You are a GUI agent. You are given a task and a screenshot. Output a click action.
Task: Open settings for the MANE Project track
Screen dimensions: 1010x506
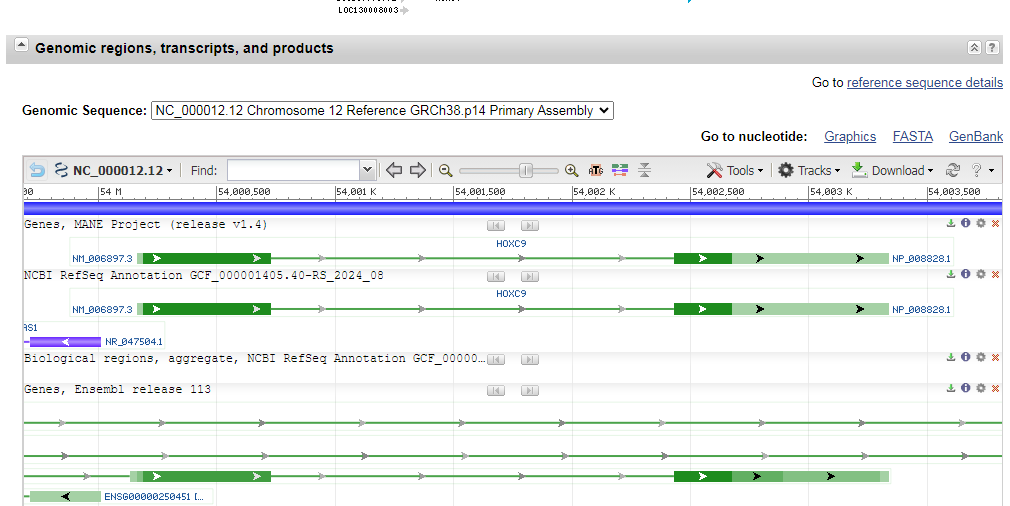(x=980, y=223)
